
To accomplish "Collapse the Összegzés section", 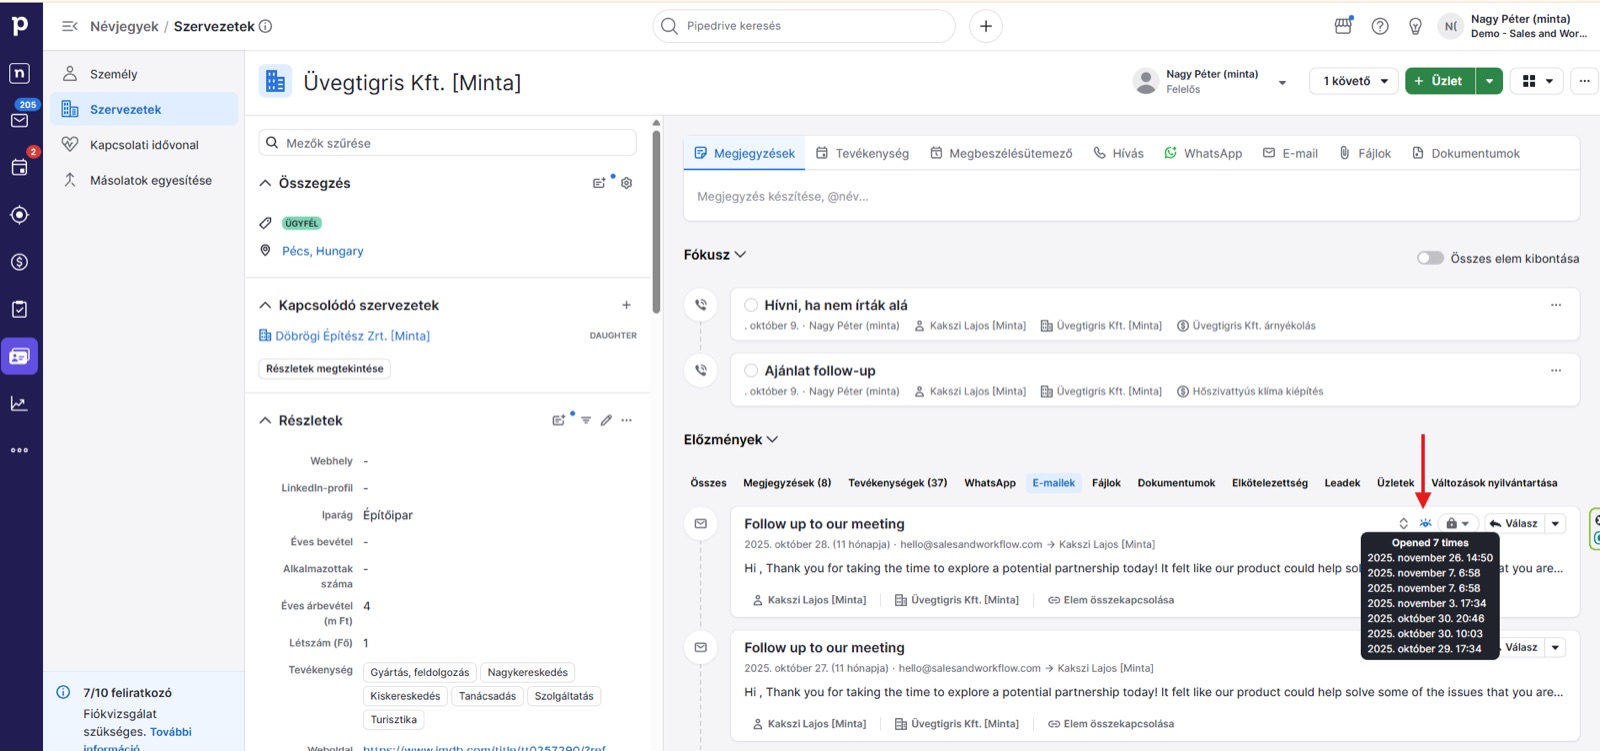I will pyautogui.click(x=265, y=183).
